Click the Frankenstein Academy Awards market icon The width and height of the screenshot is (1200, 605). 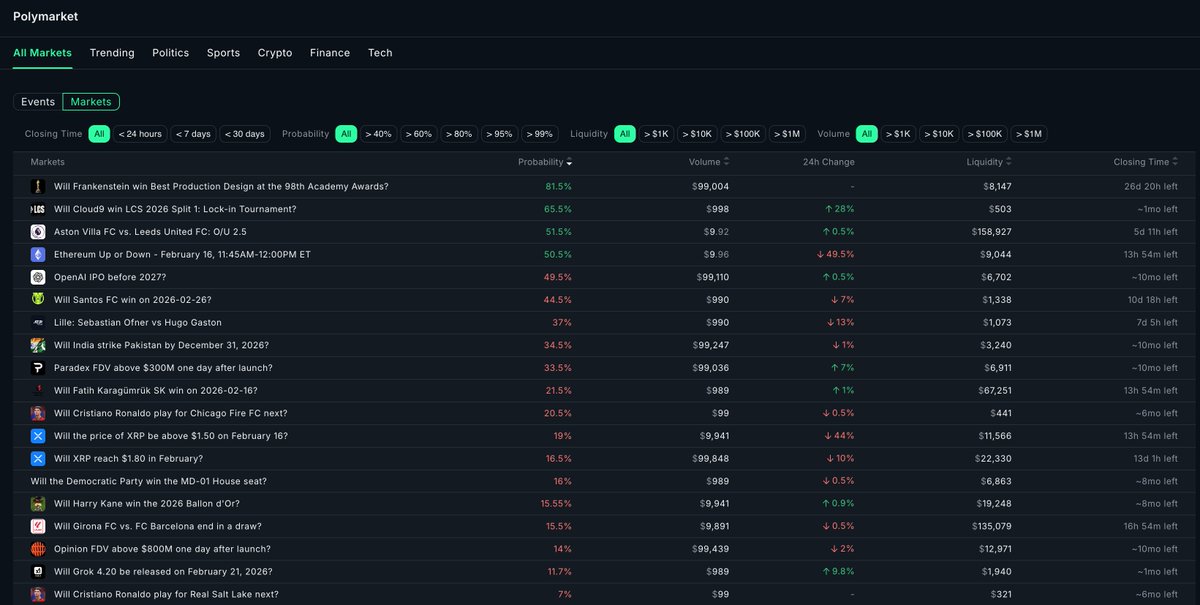(38, 186)
